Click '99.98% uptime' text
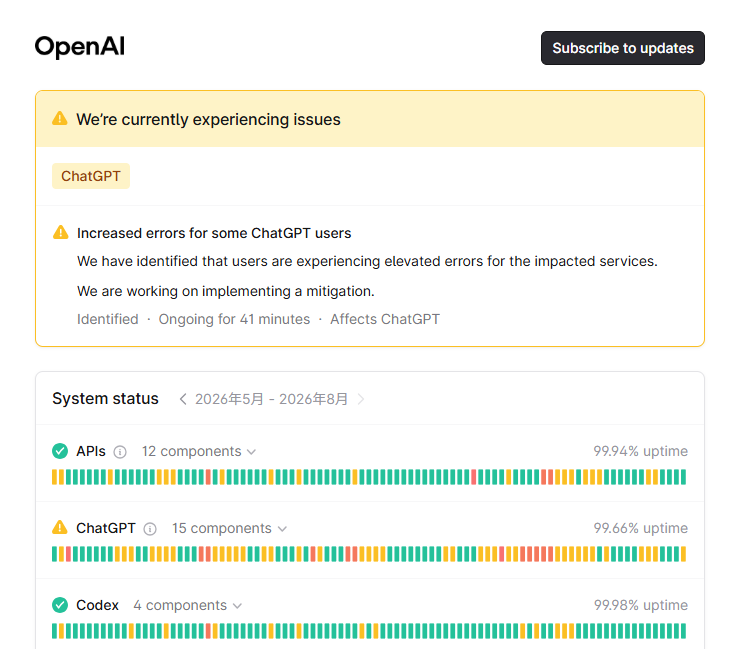This screenshot has height=649, width=754. 641,605
